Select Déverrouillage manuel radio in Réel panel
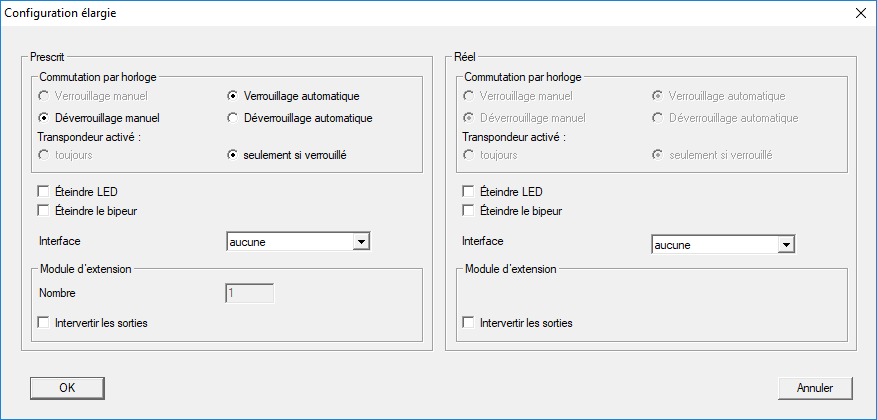877x420 pixels. pyautogui.click(x=468, y=118)
